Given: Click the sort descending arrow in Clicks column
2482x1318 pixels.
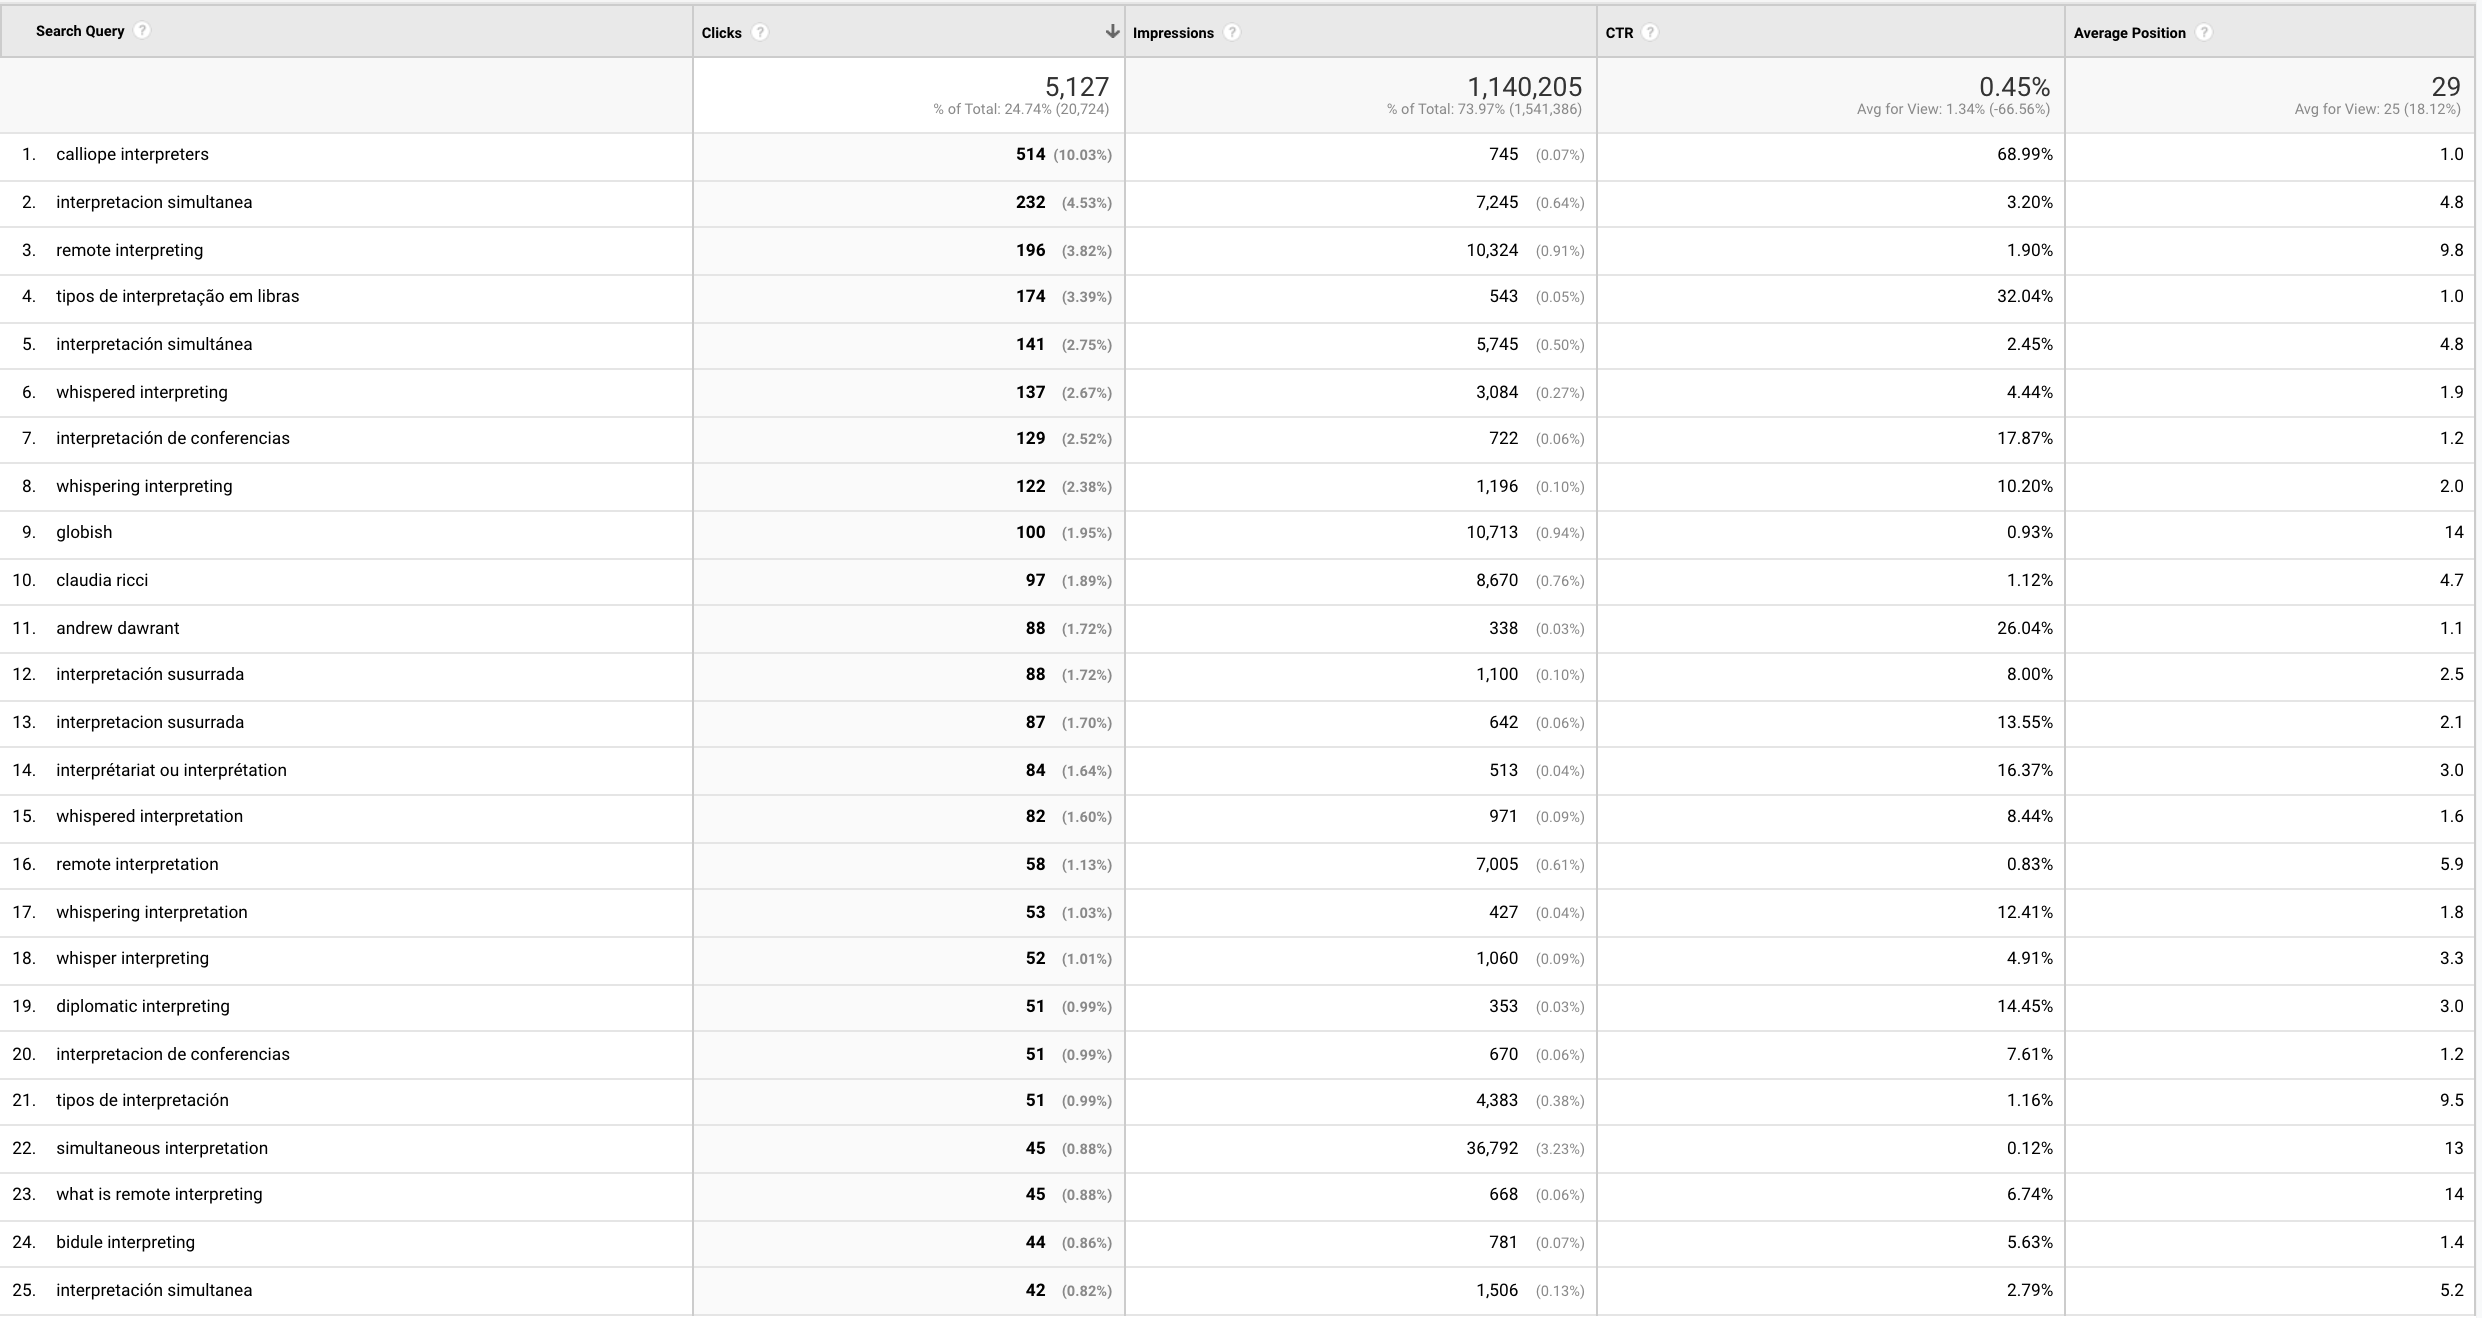Looking at the screenshot, I should pyautogui.click(x=1112, y=31).
